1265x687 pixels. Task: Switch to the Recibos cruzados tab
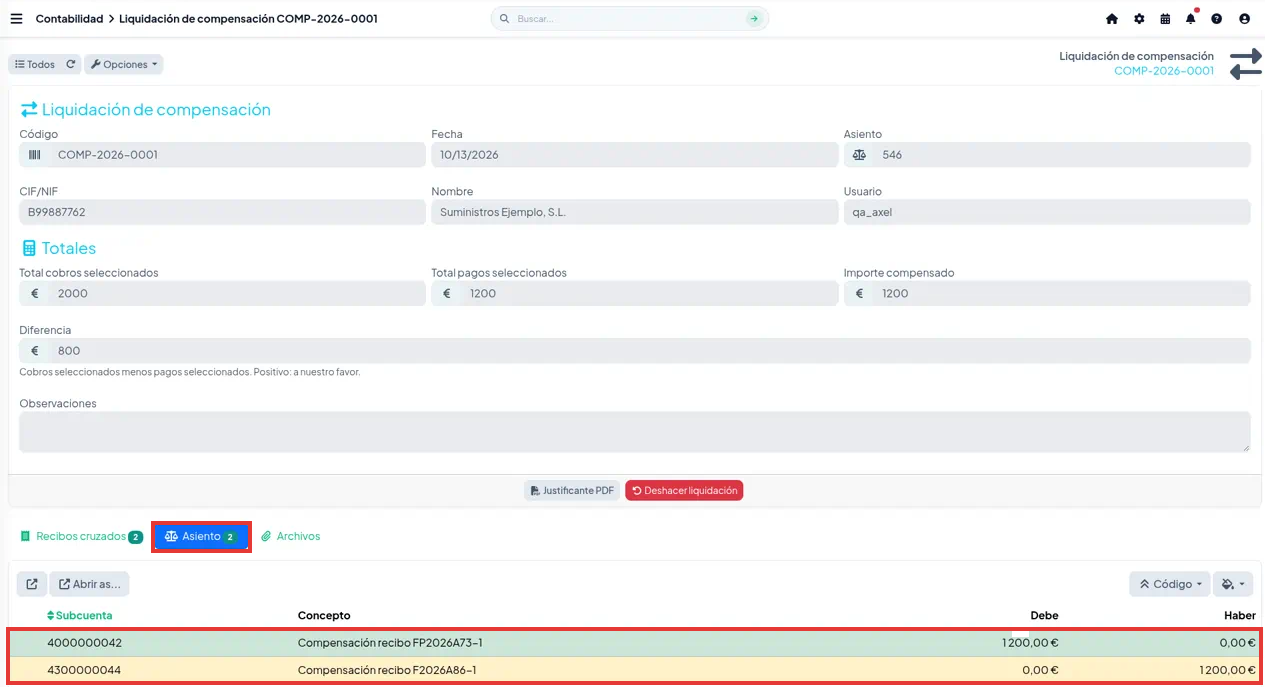[81, 537]
